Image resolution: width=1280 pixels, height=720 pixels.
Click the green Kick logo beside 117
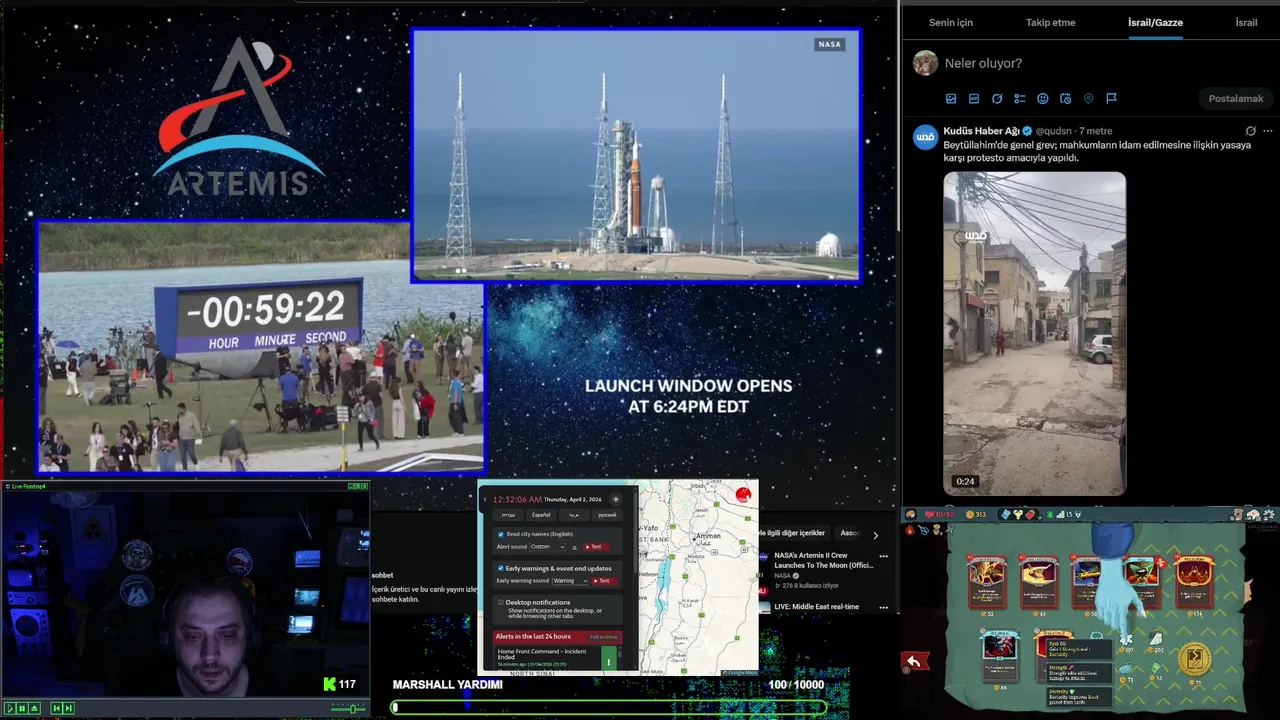(x=330, y=685)
